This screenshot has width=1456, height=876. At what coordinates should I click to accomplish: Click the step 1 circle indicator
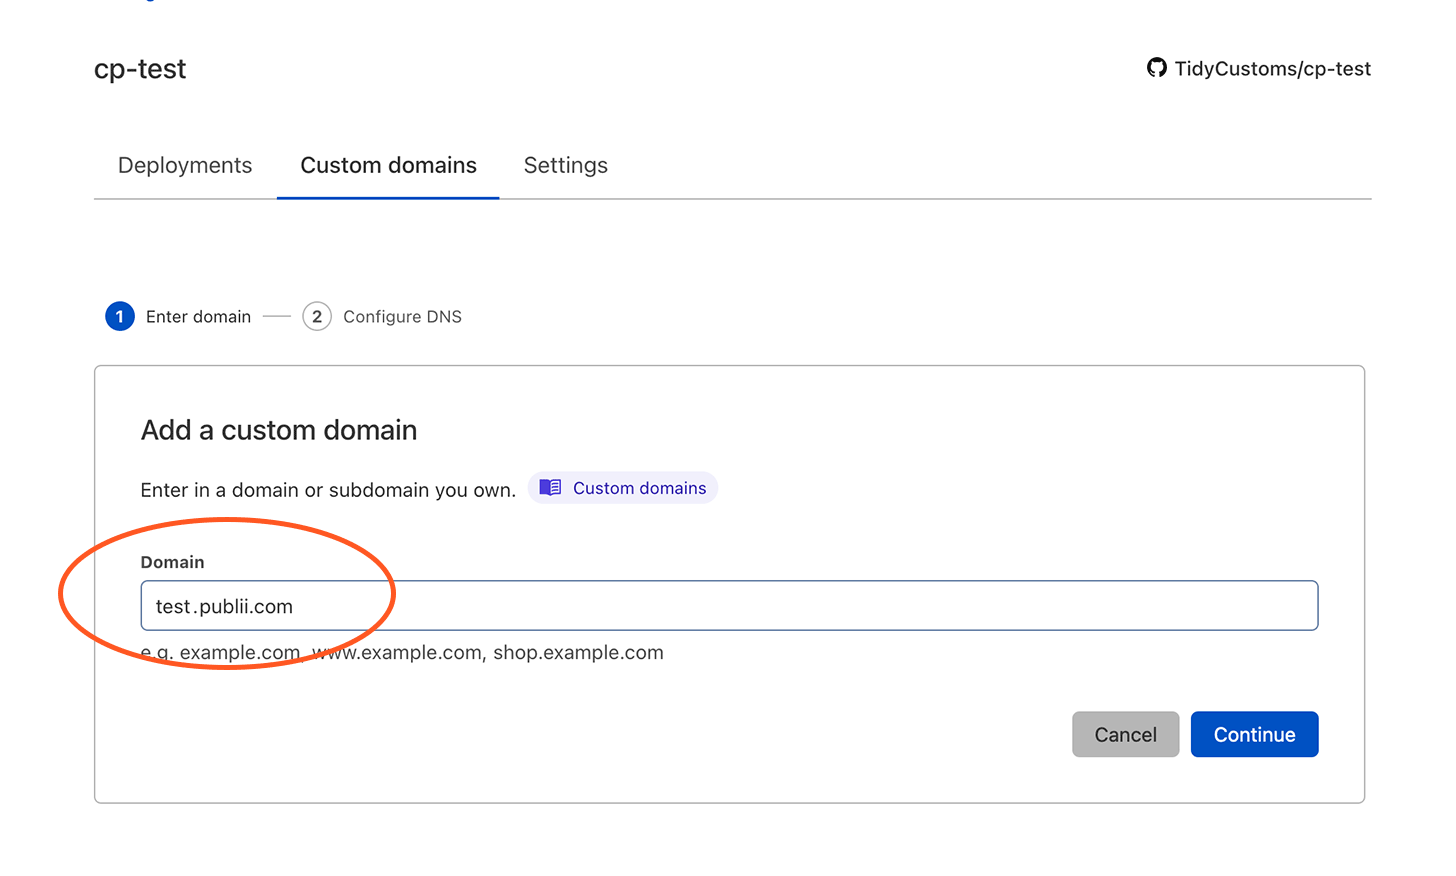[119, 316]
